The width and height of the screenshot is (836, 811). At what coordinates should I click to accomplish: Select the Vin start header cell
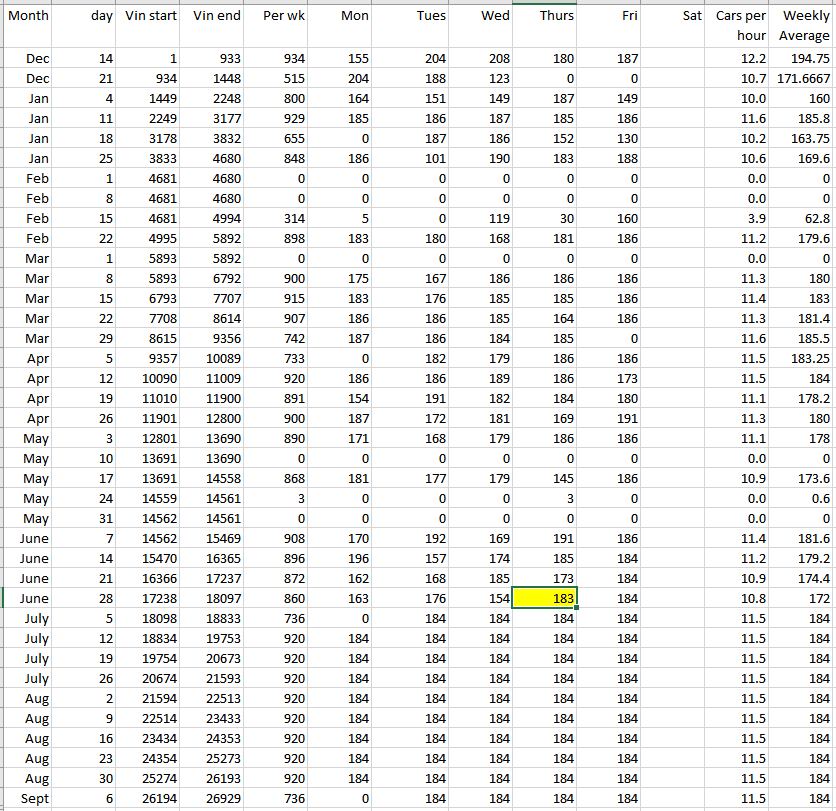point(151,16)
